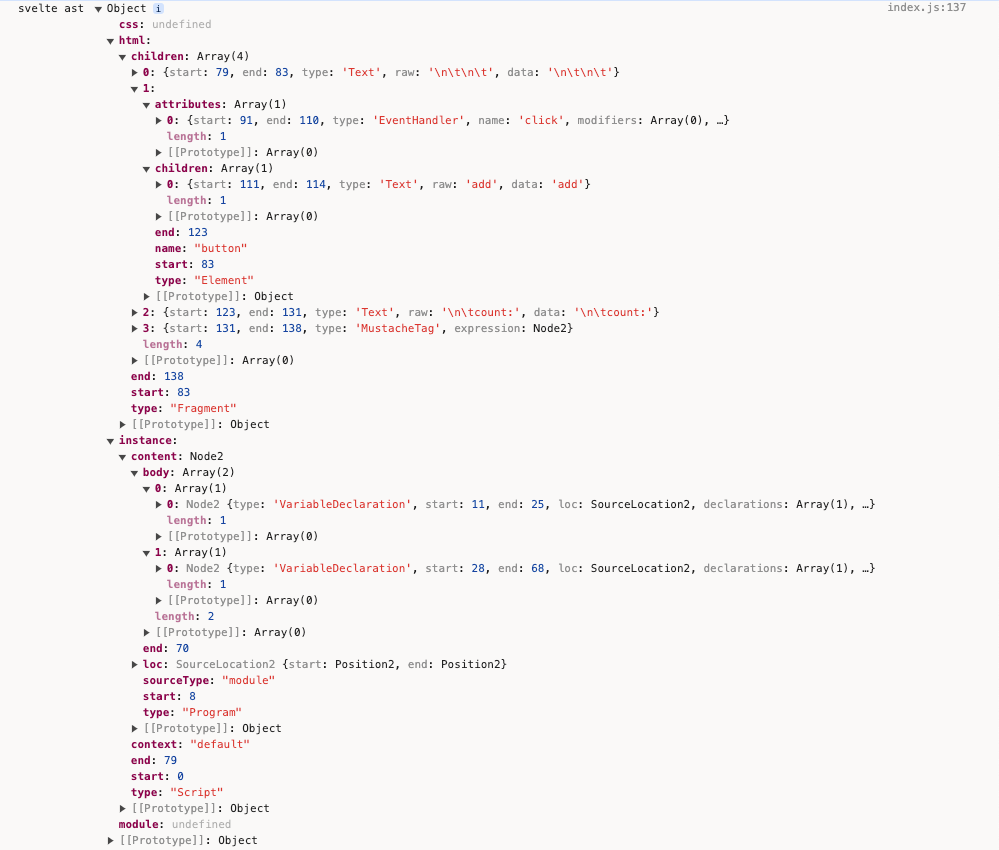The width and height of the screenshot is (999, 850).
Task: Expand the '\n\tcount:' Text entry
Action: point(135,313)
